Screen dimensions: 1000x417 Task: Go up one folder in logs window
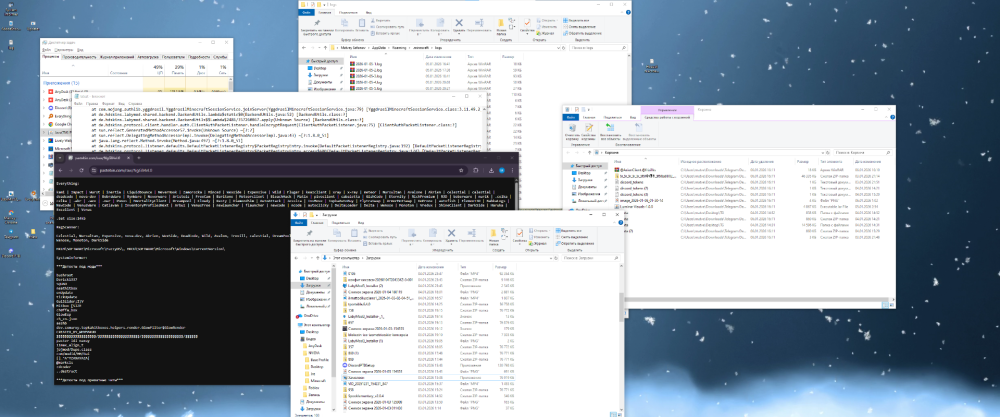[x=325, y=48]
